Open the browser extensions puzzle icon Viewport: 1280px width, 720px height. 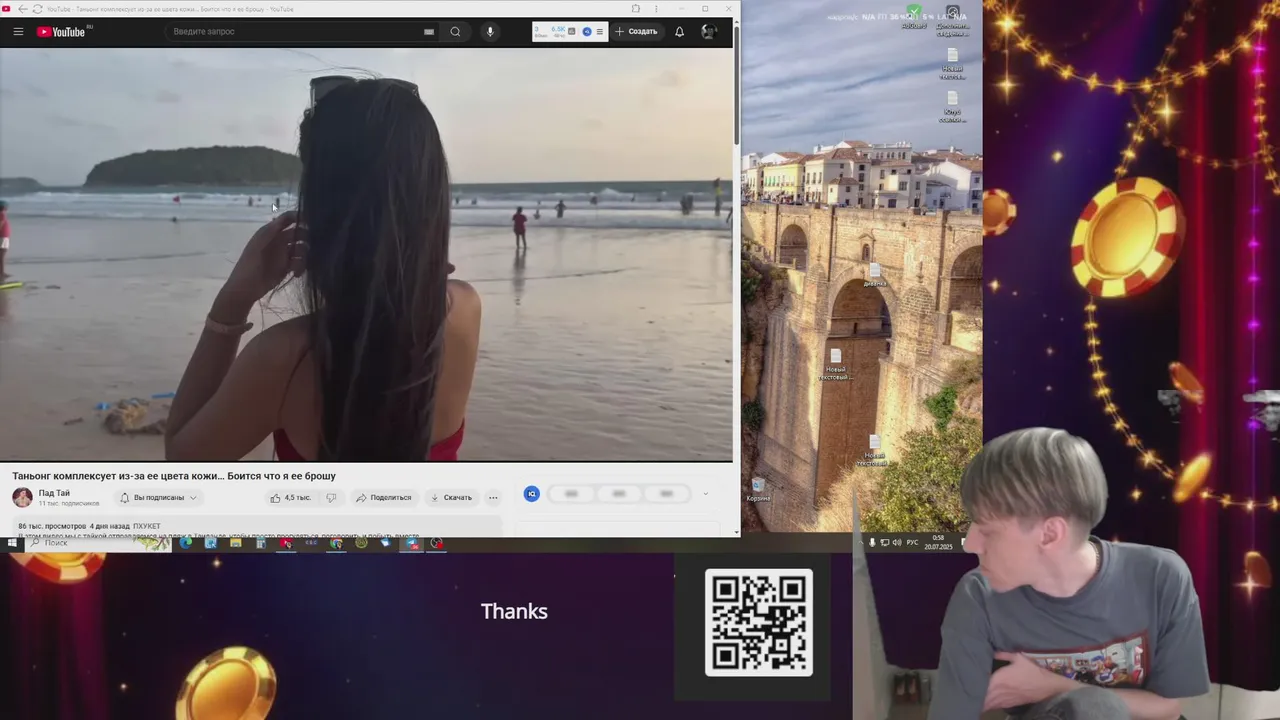(636, 9)
